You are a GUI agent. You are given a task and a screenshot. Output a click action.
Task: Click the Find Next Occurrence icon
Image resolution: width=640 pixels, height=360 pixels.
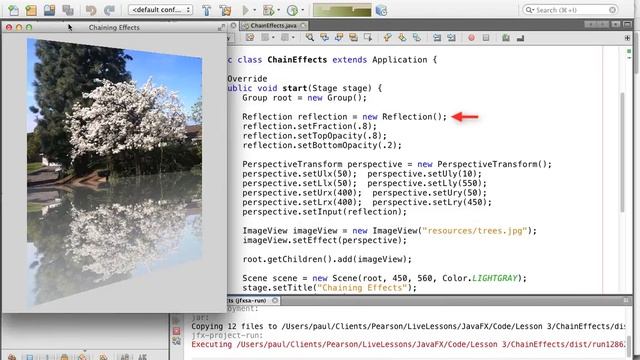point(339,38)
